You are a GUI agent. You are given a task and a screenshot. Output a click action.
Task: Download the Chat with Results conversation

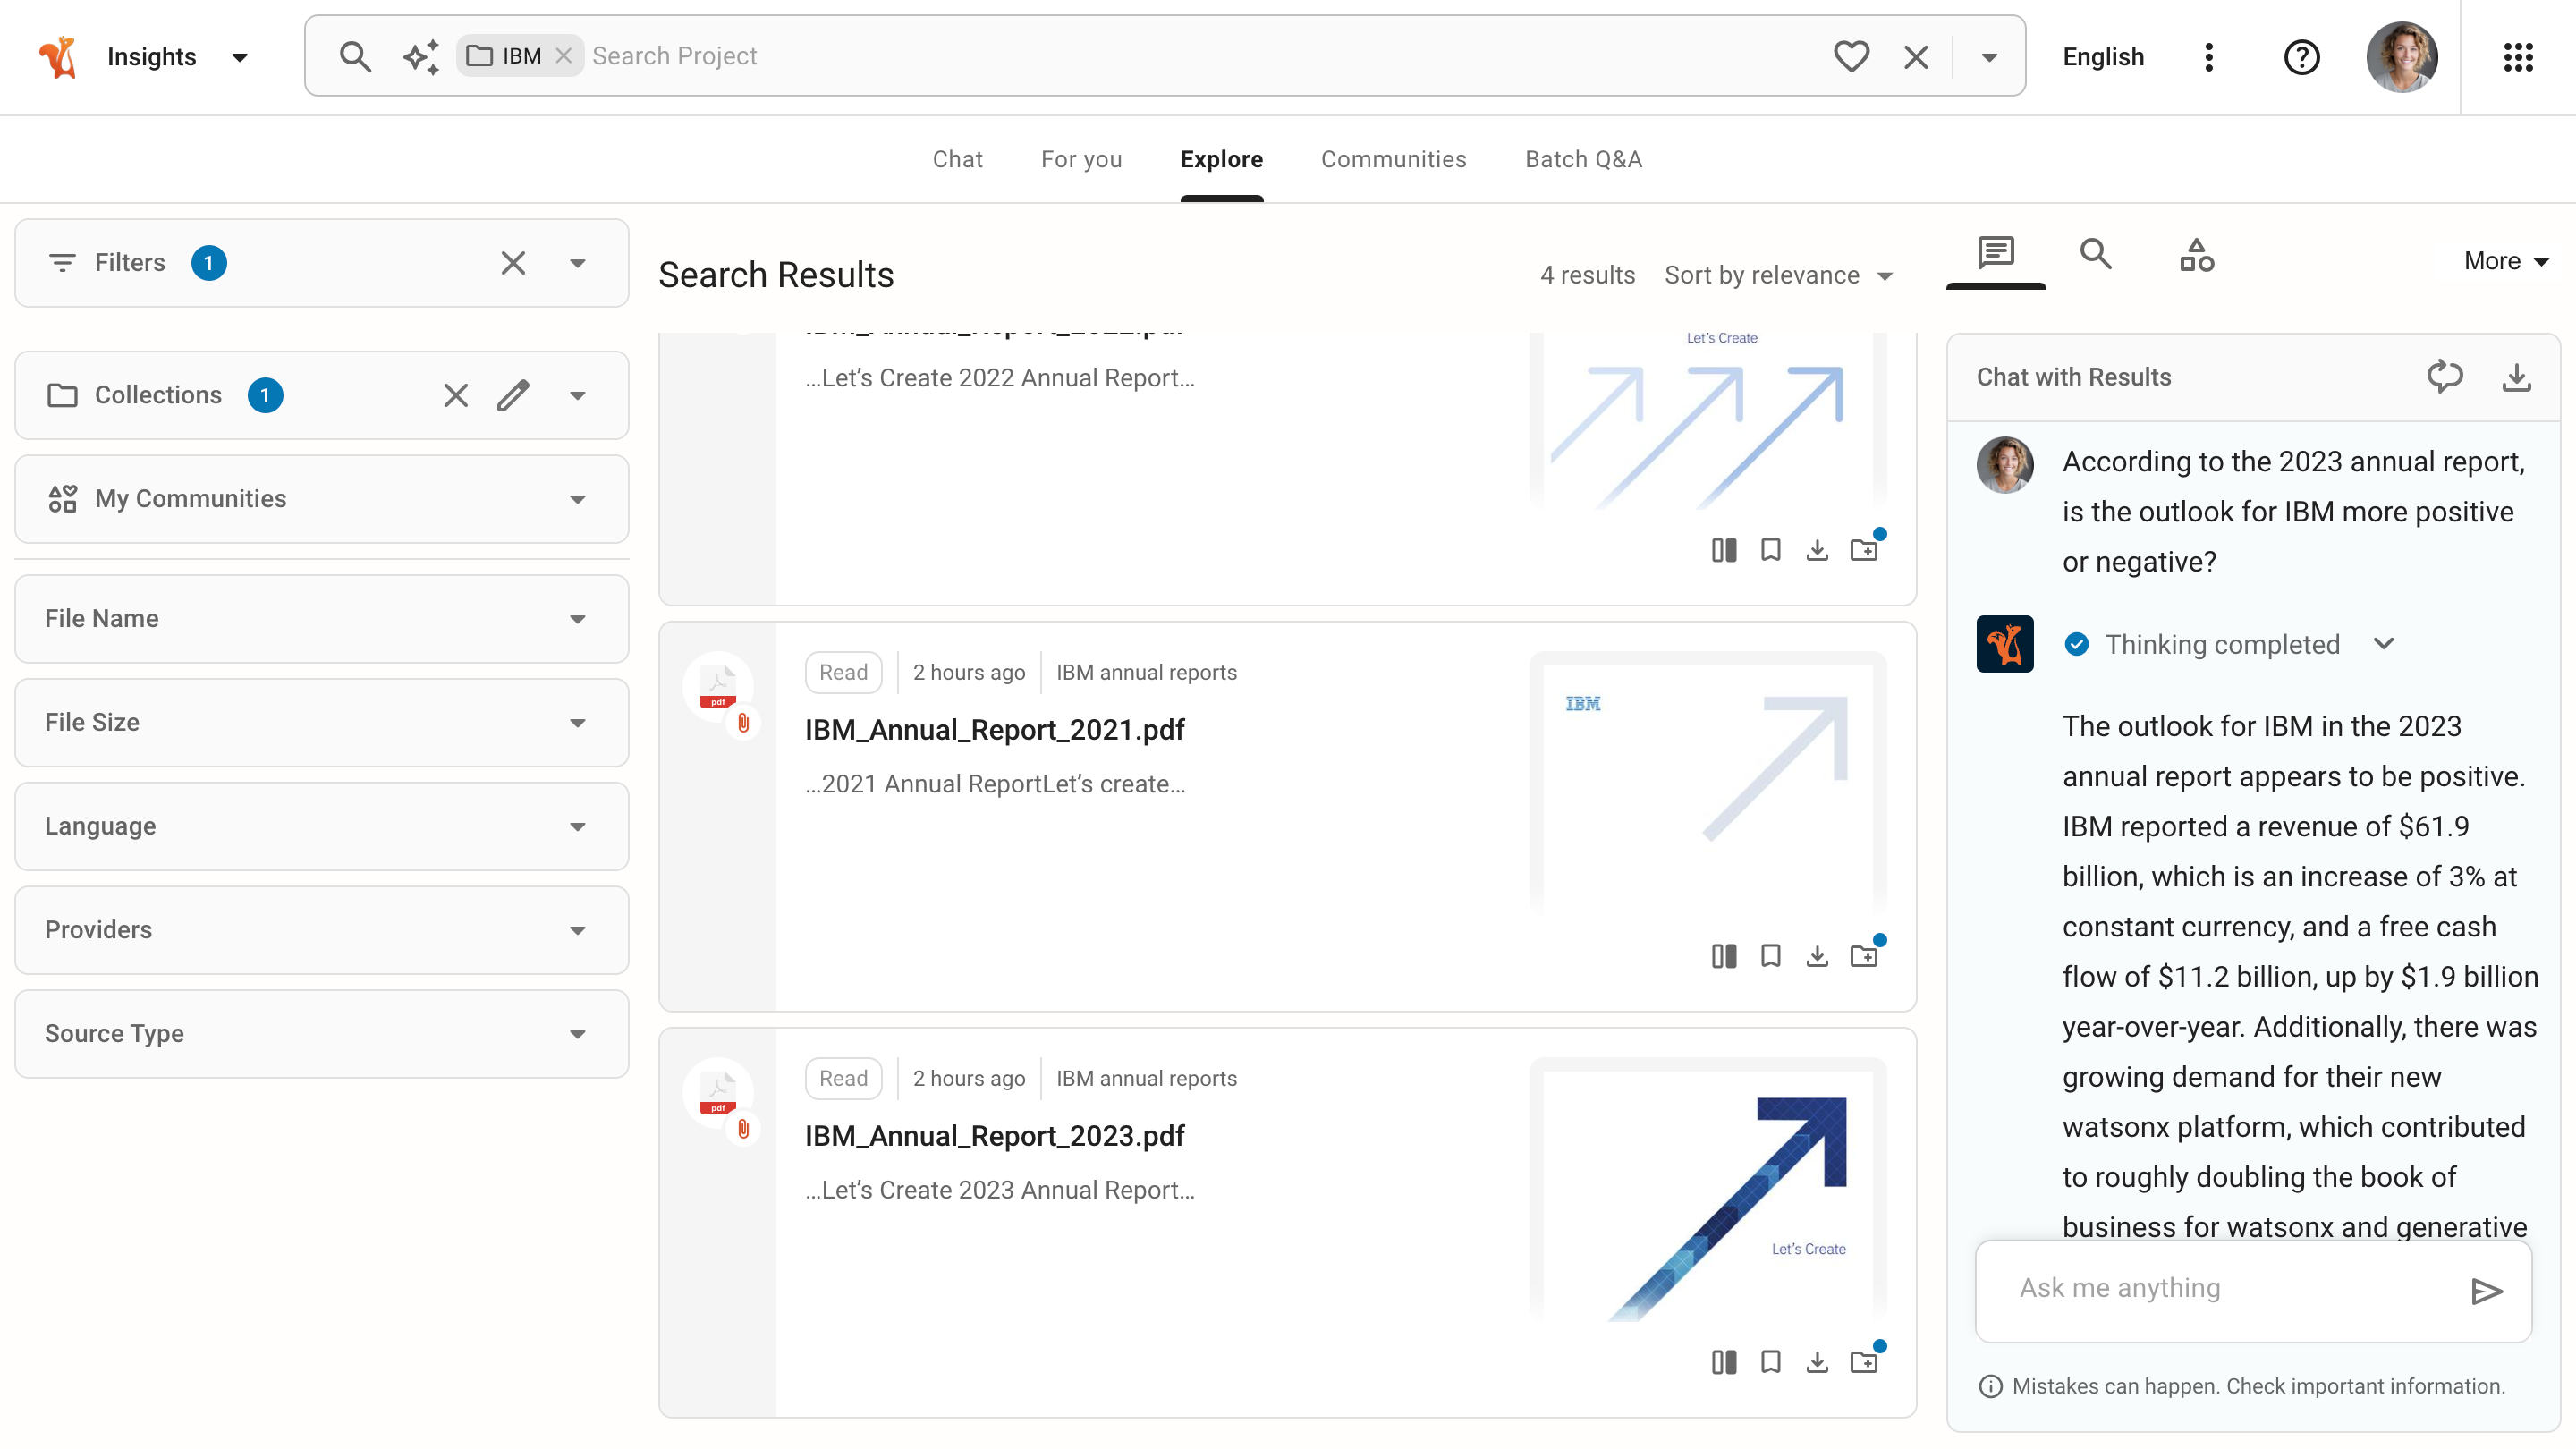coord(2516,377)
